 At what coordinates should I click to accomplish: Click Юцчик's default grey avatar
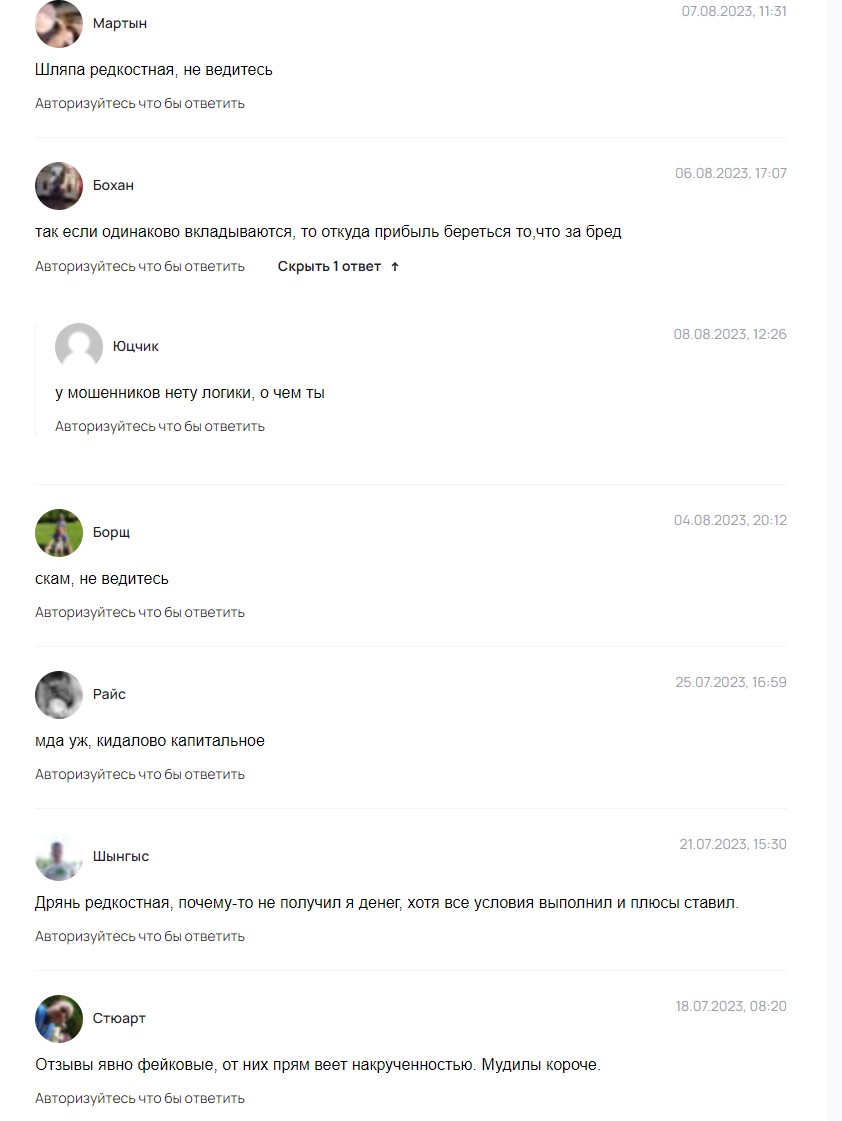(x=79, y=347)
